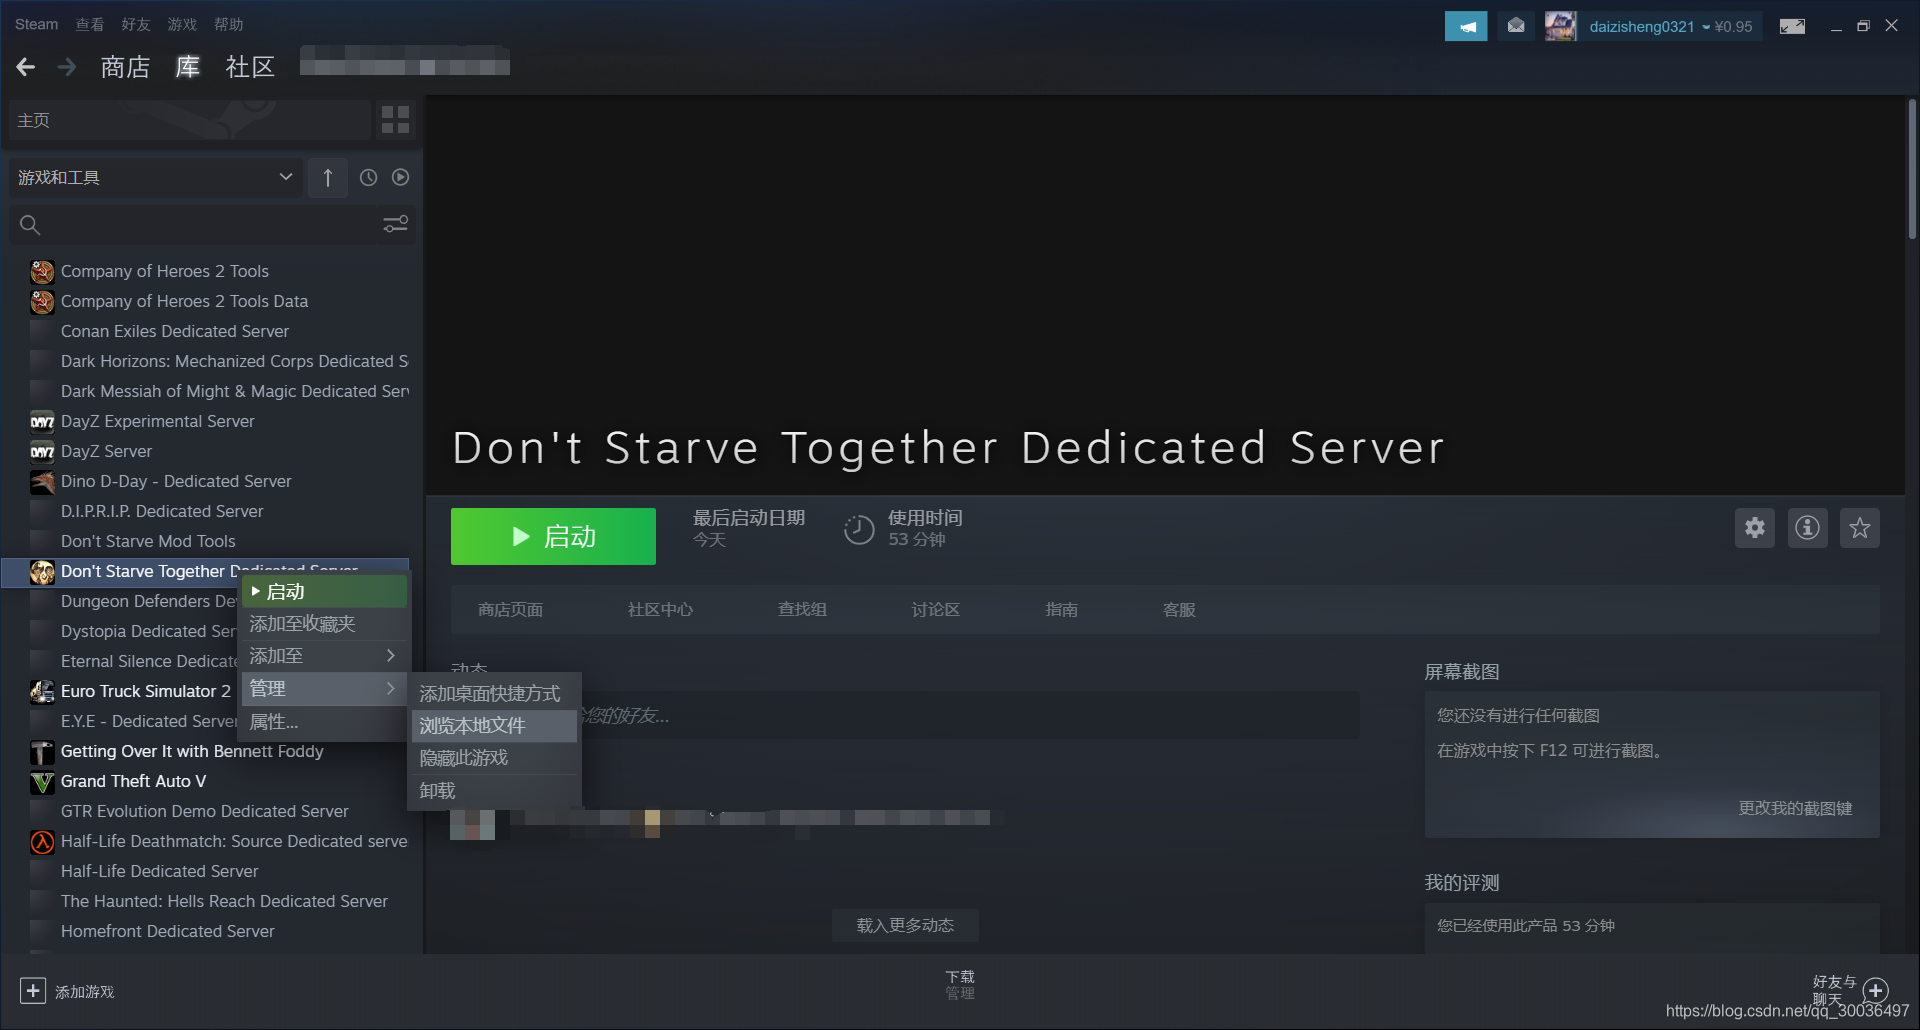1920x1030 pixels.
Task: Open game settings gear icon
Action: point(1755,527)
